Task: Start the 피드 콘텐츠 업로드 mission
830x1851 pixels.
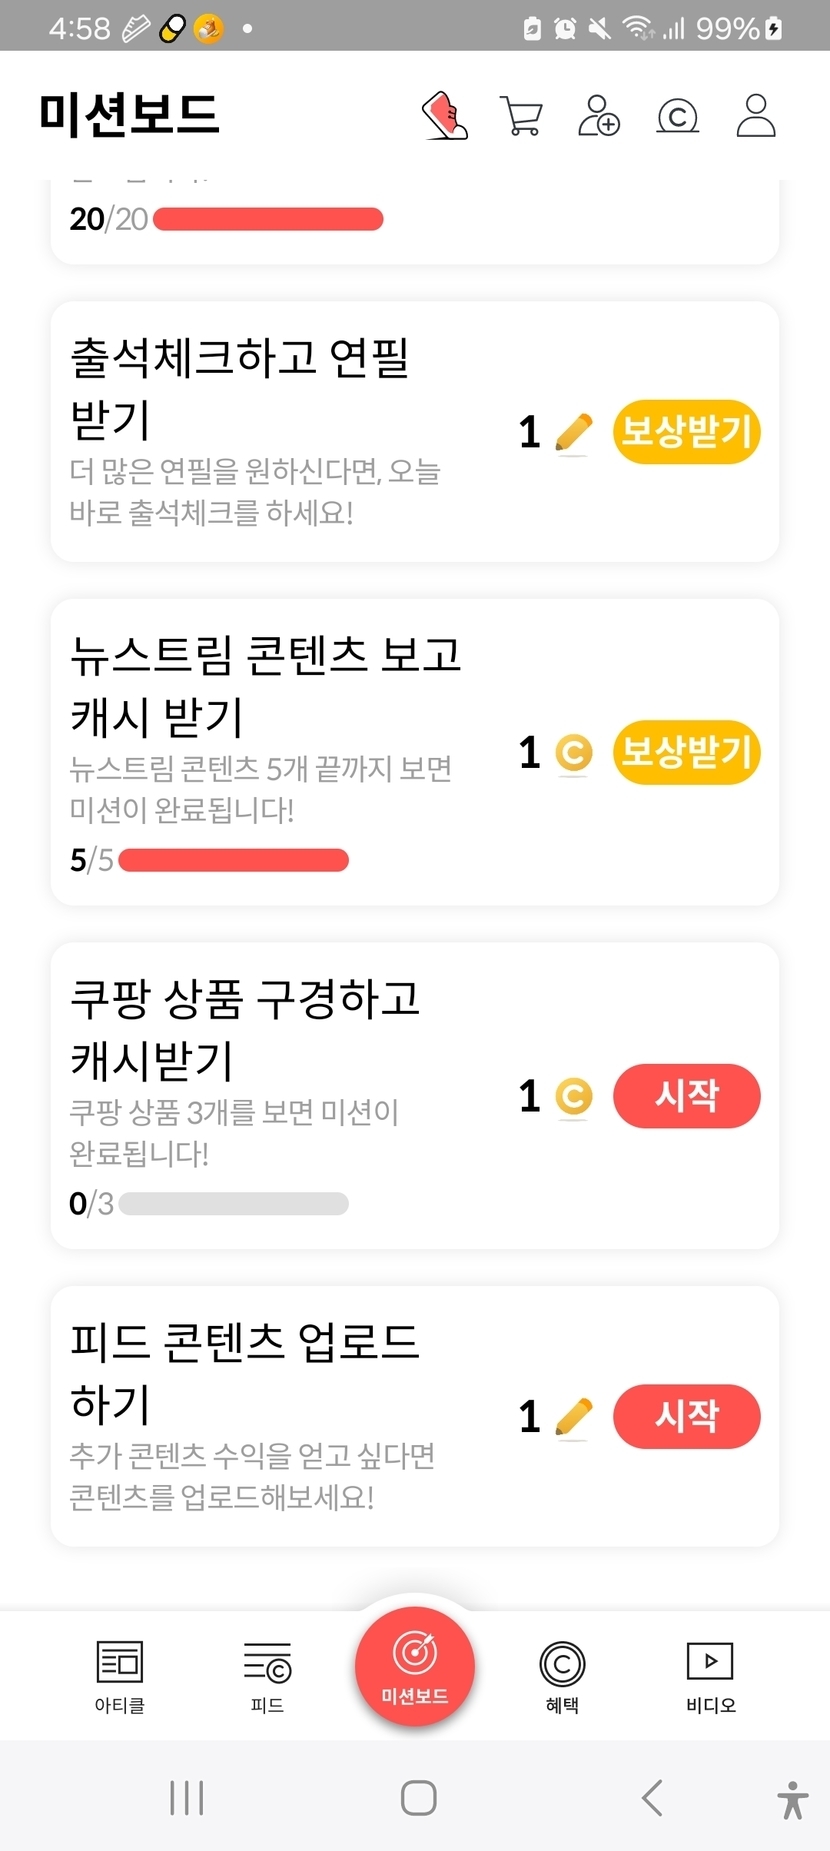Action: click(x=686, y=1416)
